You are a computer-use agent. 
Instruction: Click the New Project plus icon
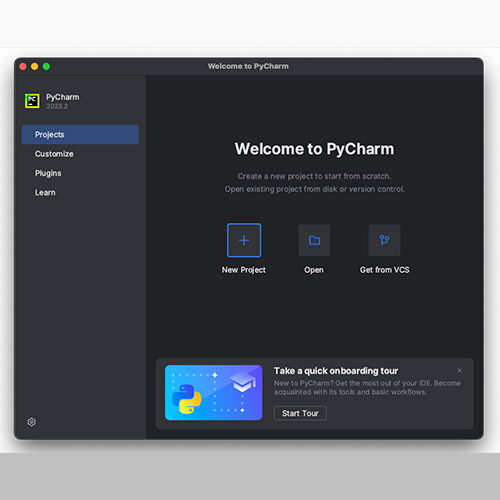coord(244,240)
